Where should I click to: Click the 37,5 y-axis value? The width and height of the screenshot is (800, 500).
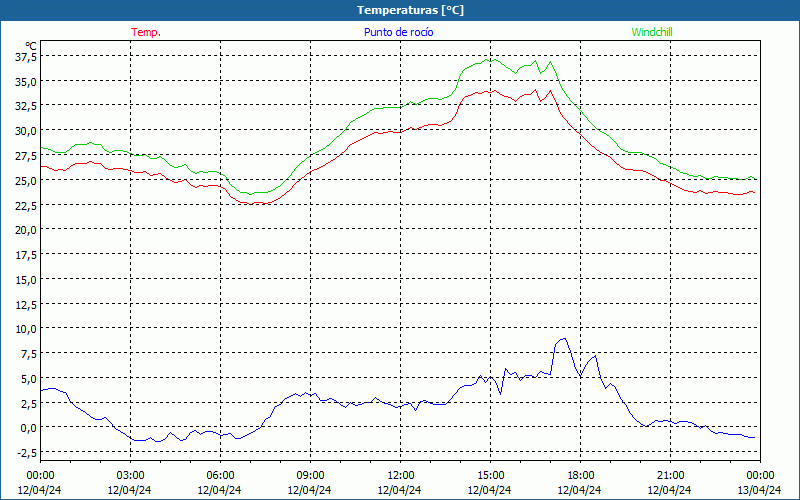(x=26, y=57)
